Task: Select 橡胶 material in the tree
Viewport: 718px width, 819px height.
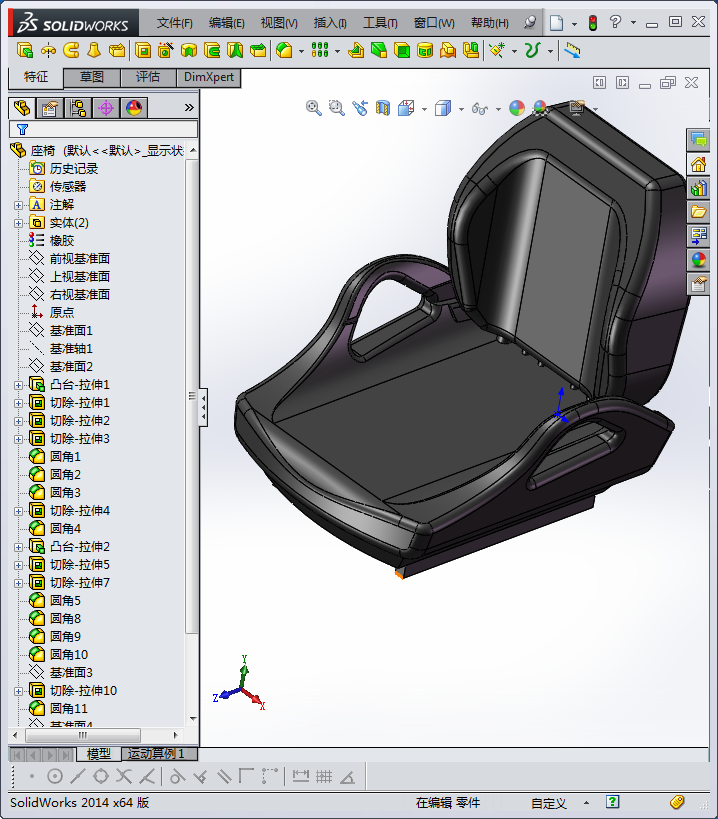Action: 62,241
